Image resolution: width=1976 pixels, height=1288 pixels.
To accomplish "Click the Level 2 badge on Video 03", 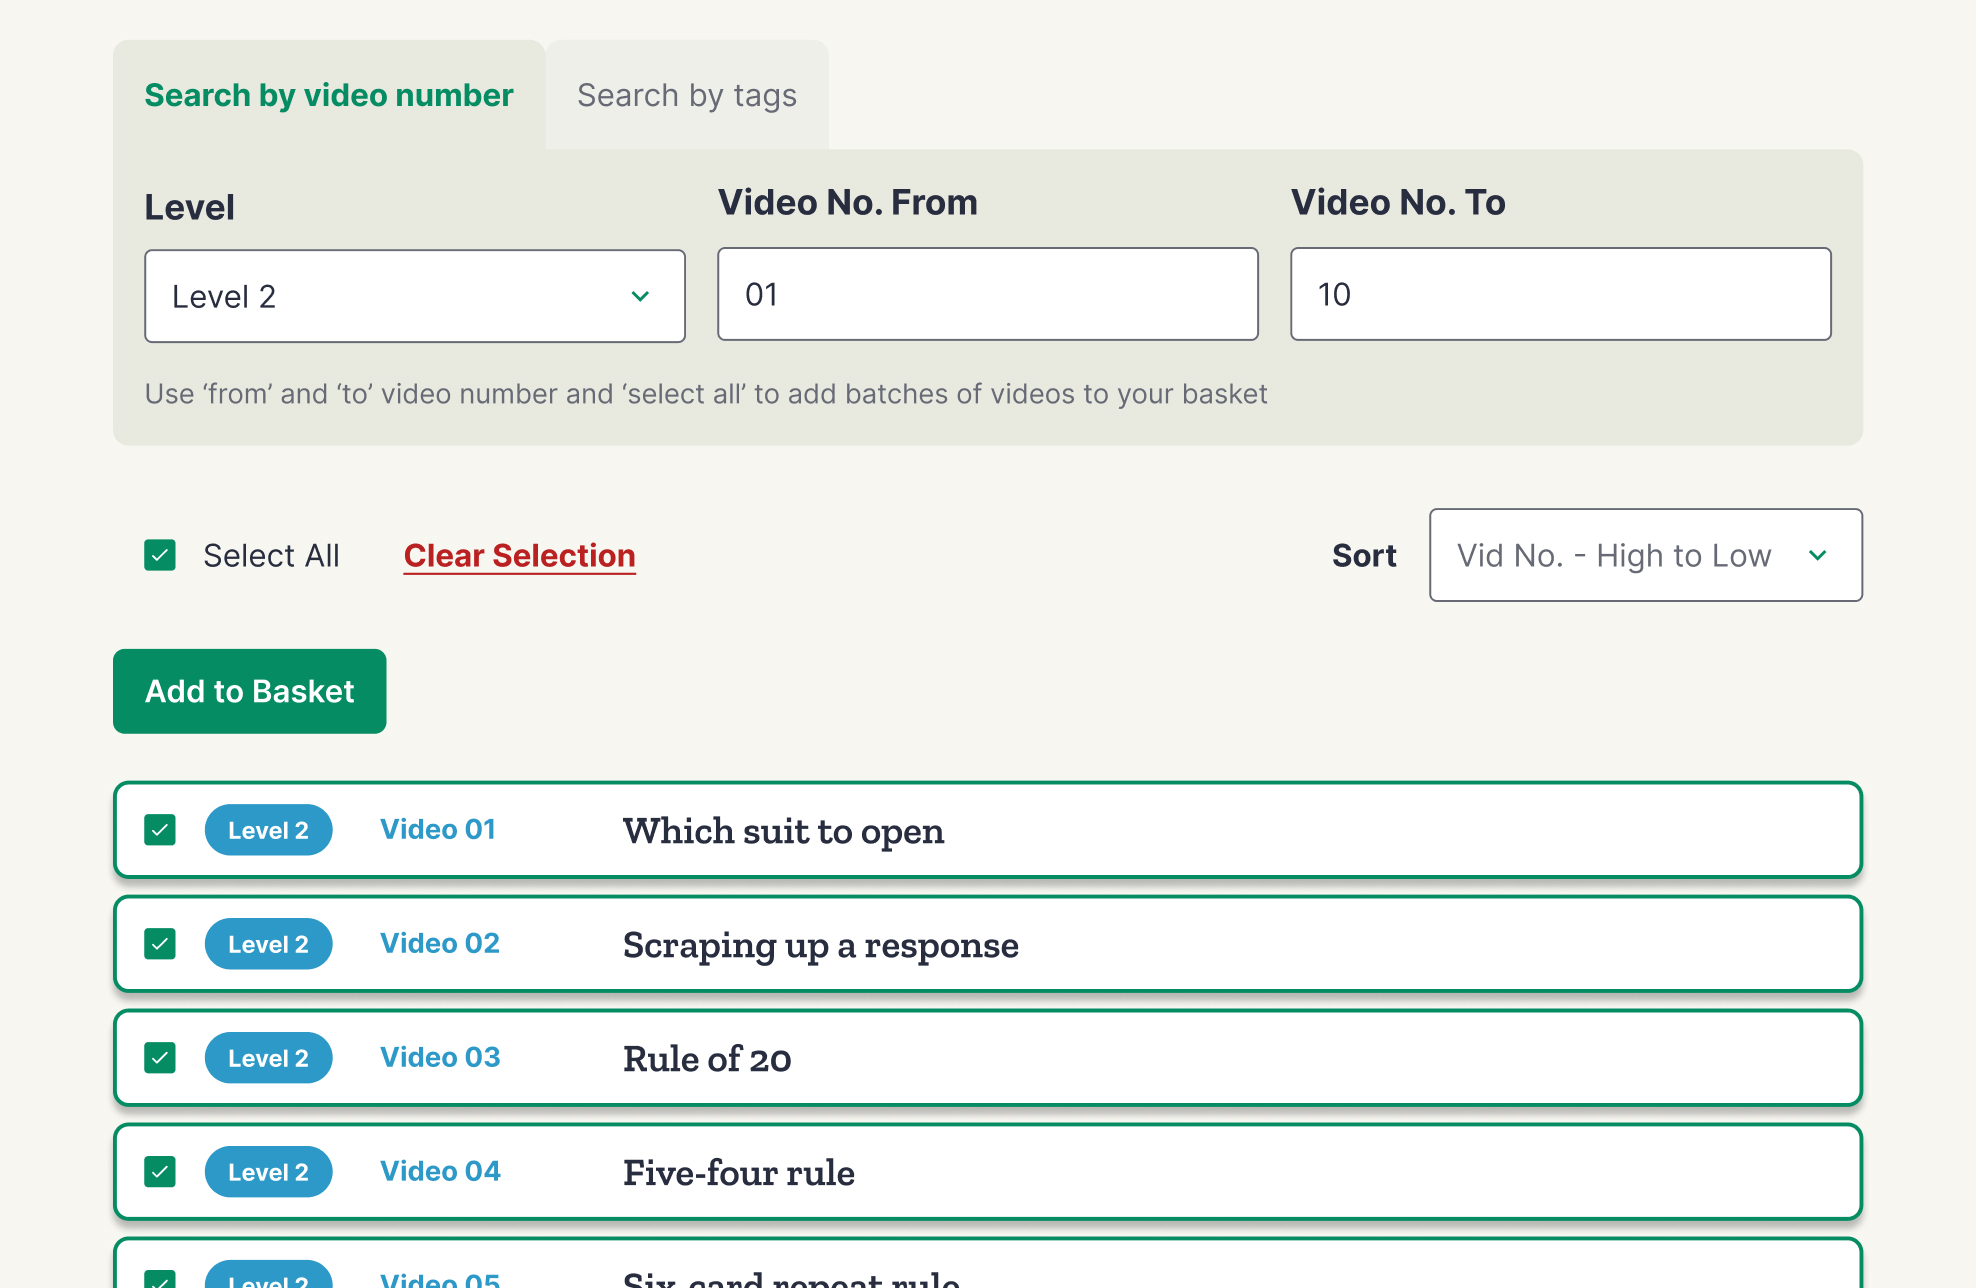I will pyautogui.click(x=268, y=1058).
